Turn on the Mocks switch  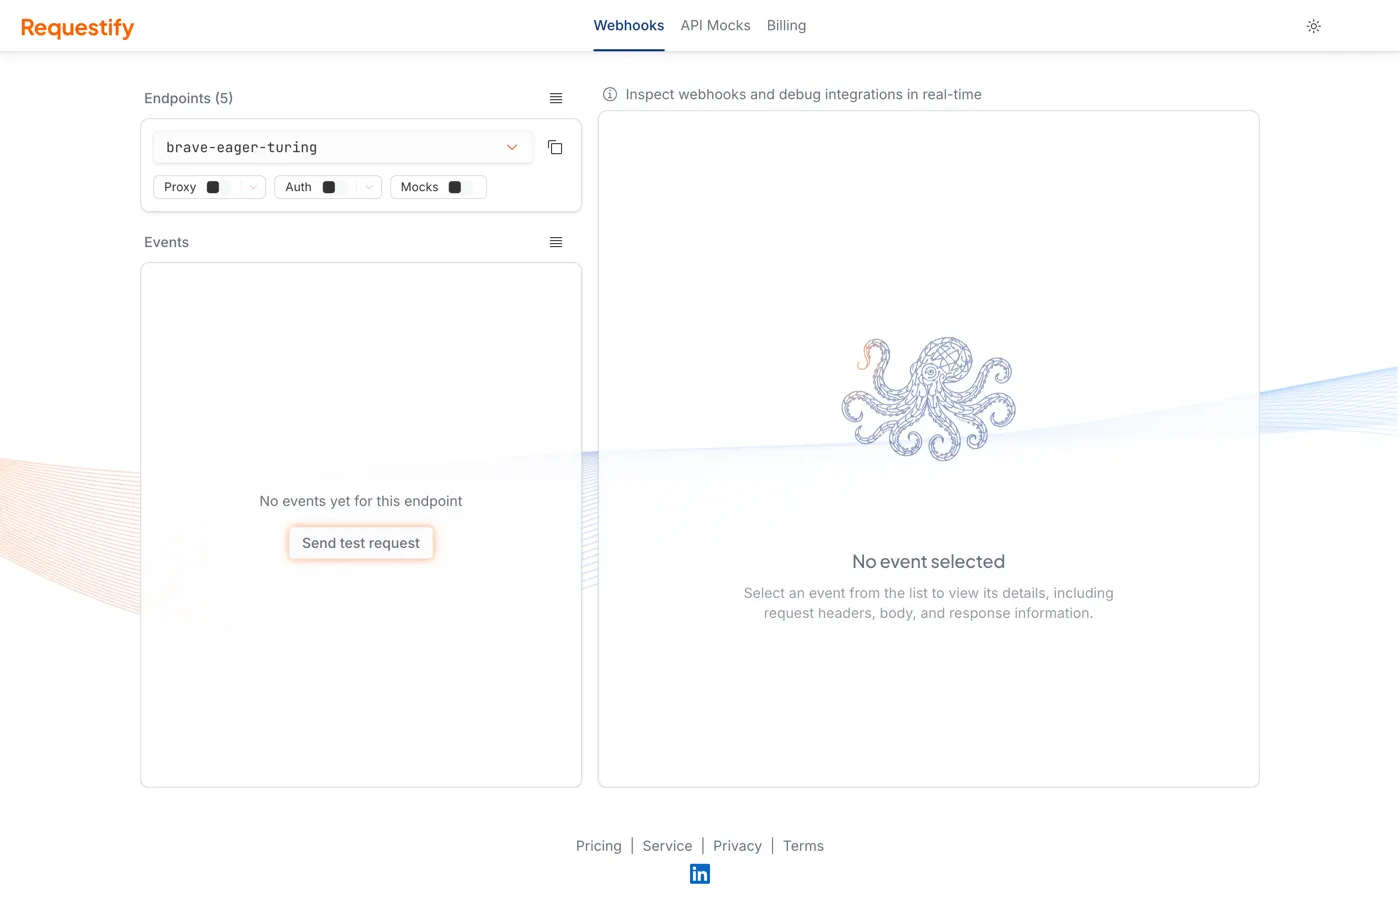460,187
